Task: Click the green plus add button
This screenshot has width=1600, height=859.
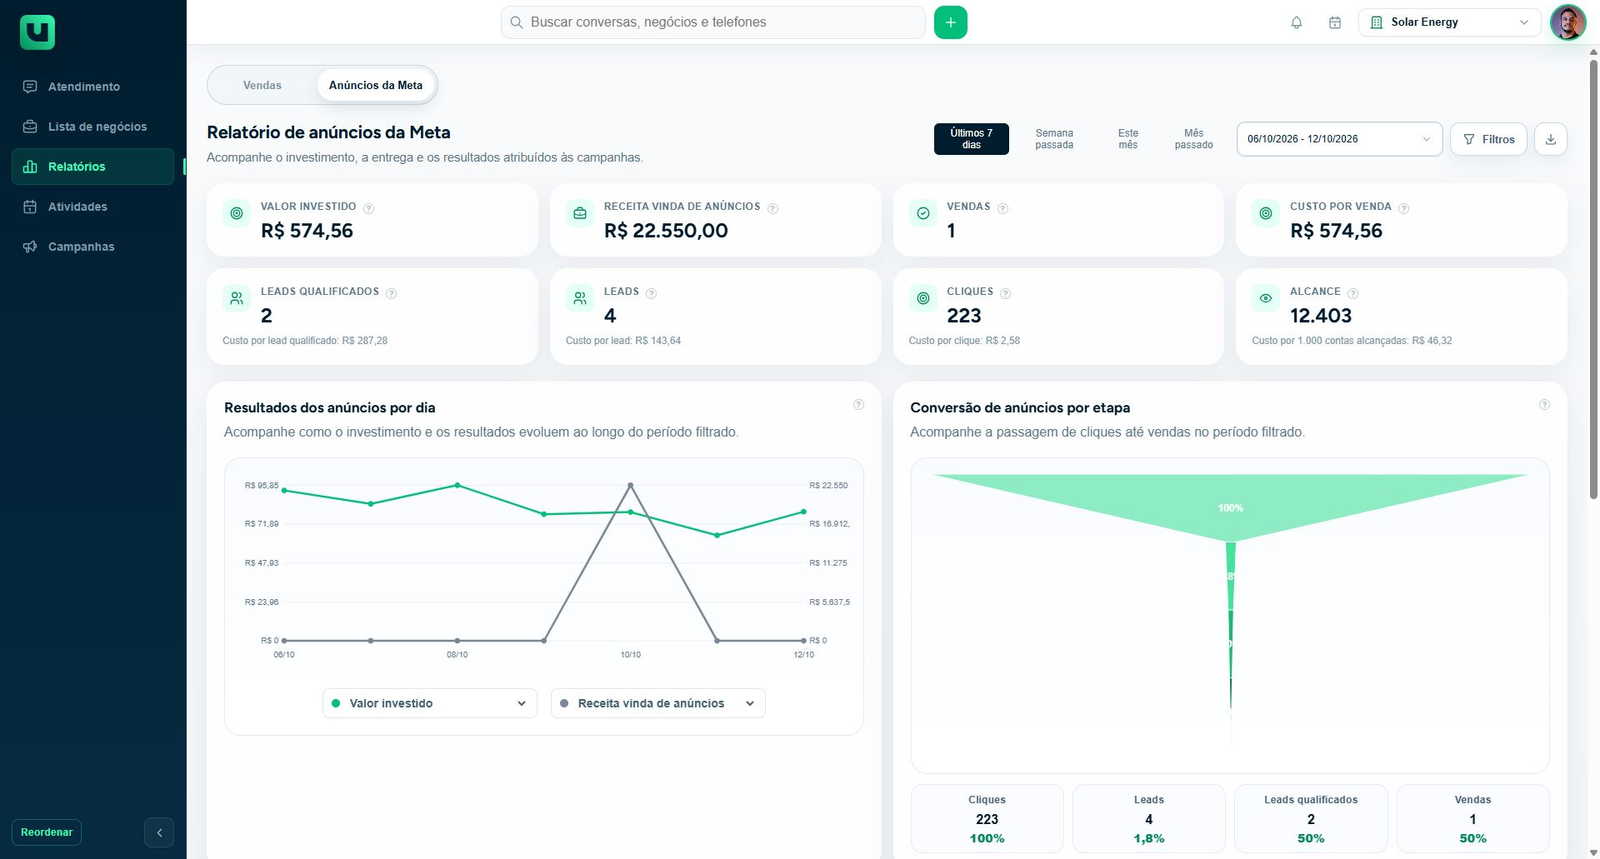Action: [x=950, y=22]
